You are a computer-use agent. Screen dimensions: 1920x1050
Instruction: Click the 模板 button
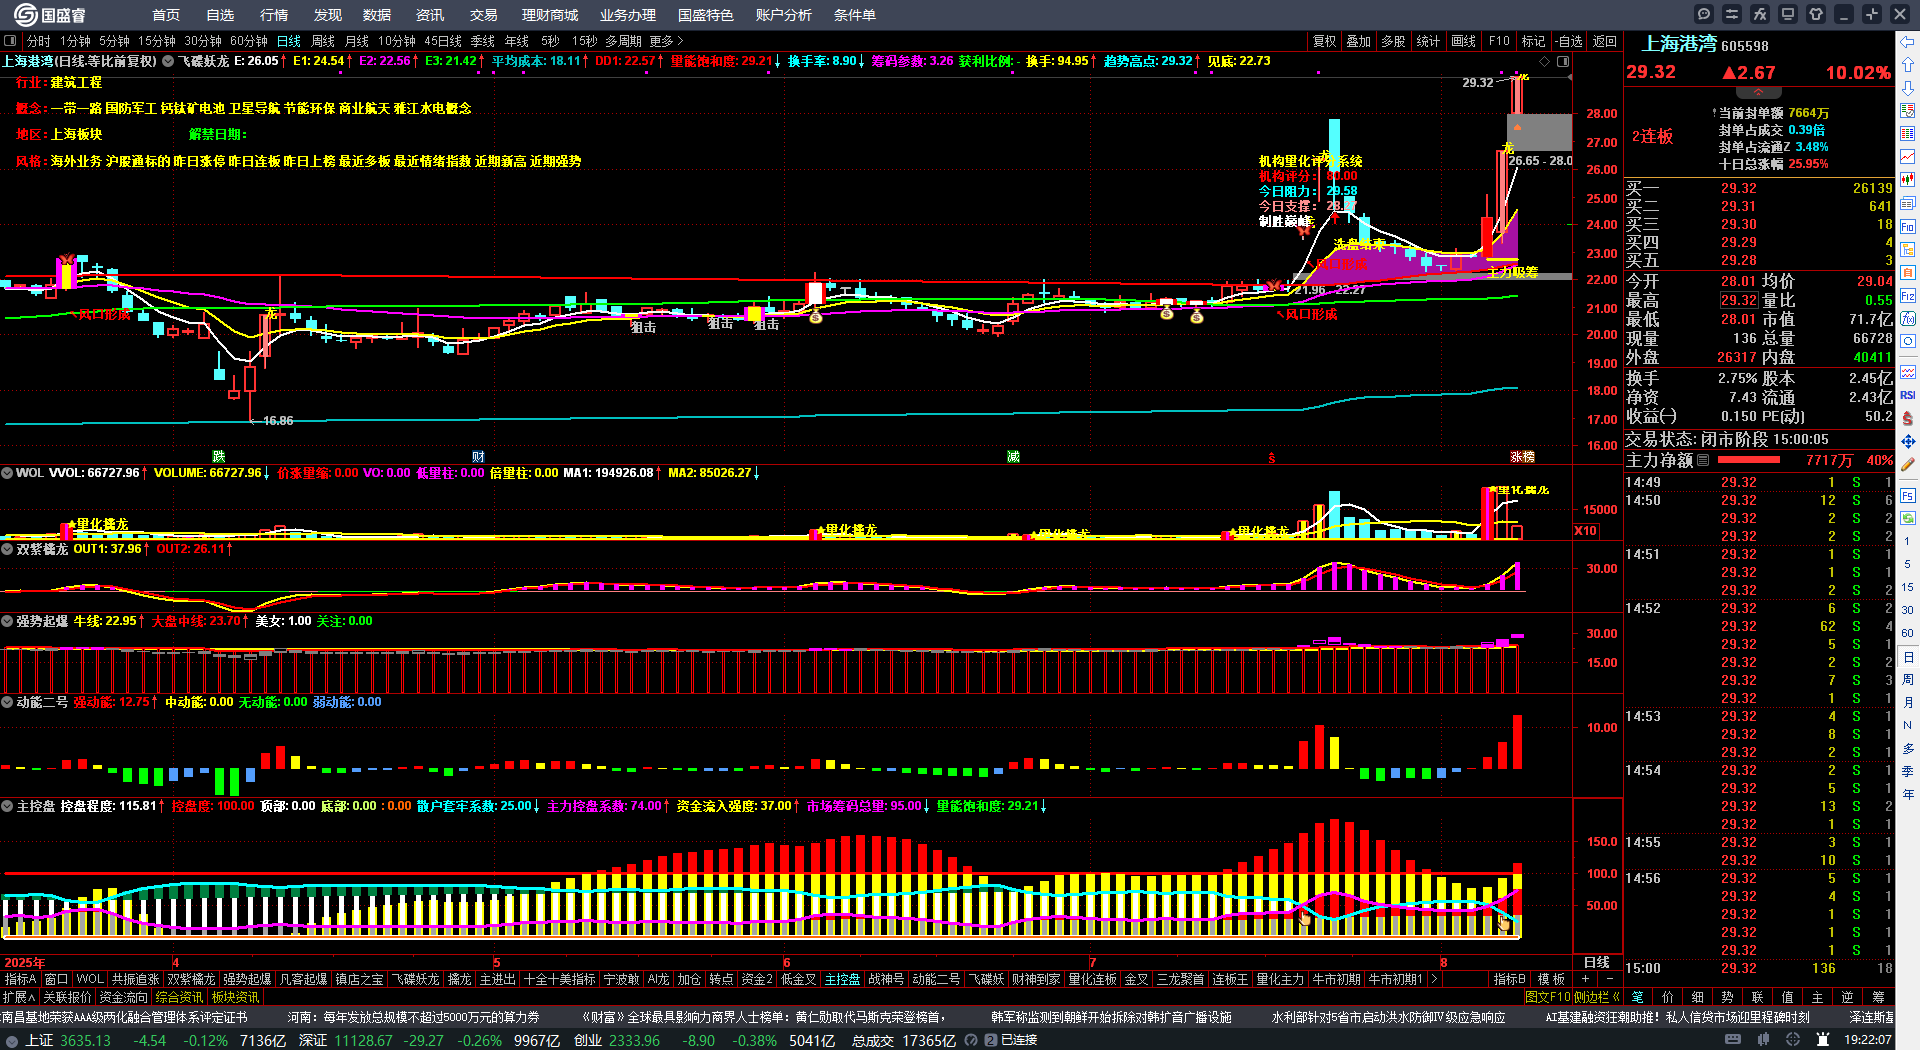[1551, 979]
